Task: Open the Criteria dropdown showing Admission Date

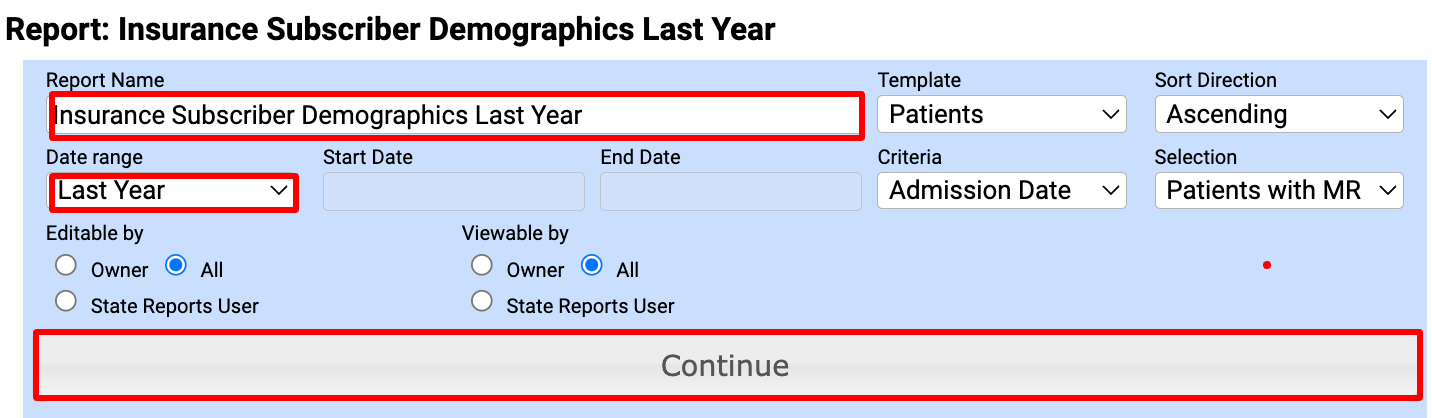Action: 1001,191
